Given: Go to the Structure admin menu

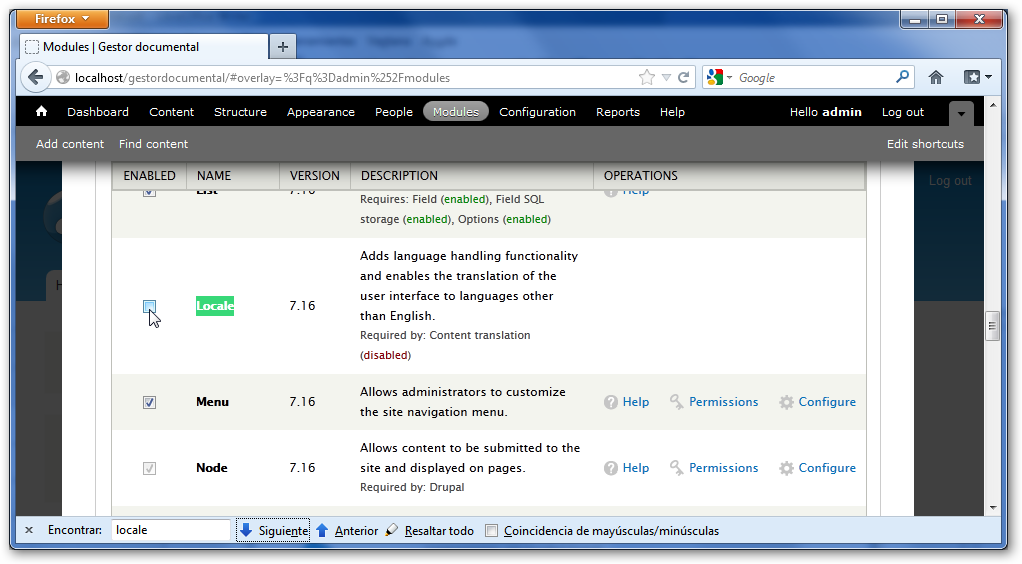Looking at the screenshot, I should tap(240, 112).
